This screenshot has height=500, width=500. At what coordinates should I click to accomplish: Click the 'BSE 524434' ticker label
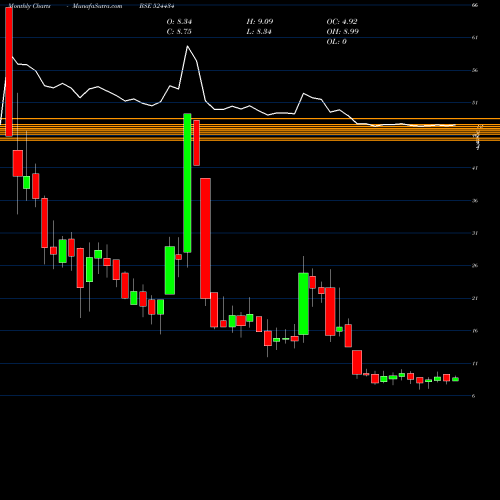[157, 6]
